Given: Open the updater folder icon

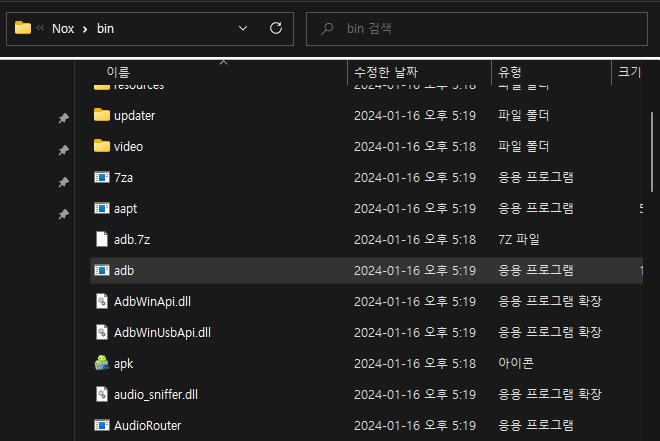Looking at the screenshot, I should (101, 115).
